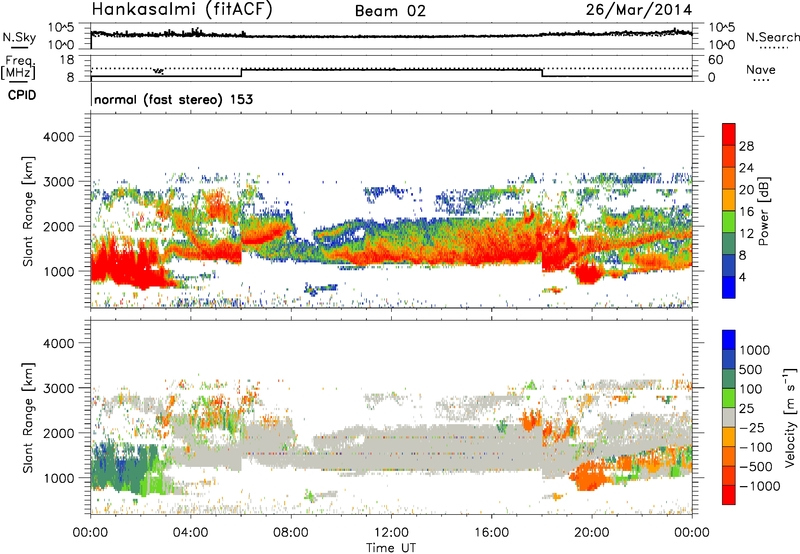
Task: Click 'normal (fast stereo) 153' text
Action: (173, 99)
